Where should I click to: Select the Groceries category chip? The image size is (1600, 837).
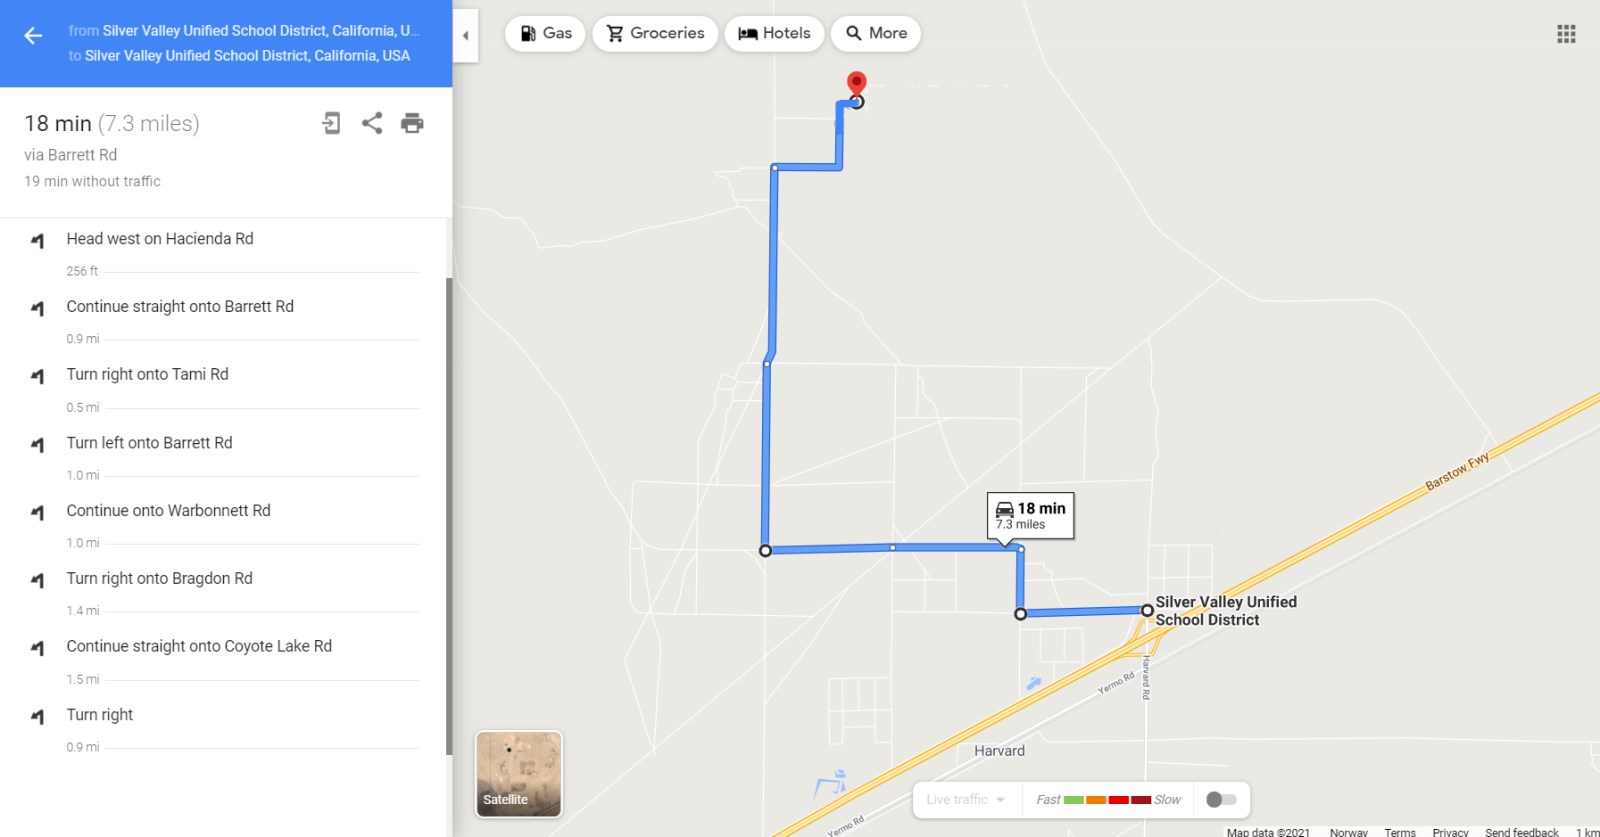point(655,33)
